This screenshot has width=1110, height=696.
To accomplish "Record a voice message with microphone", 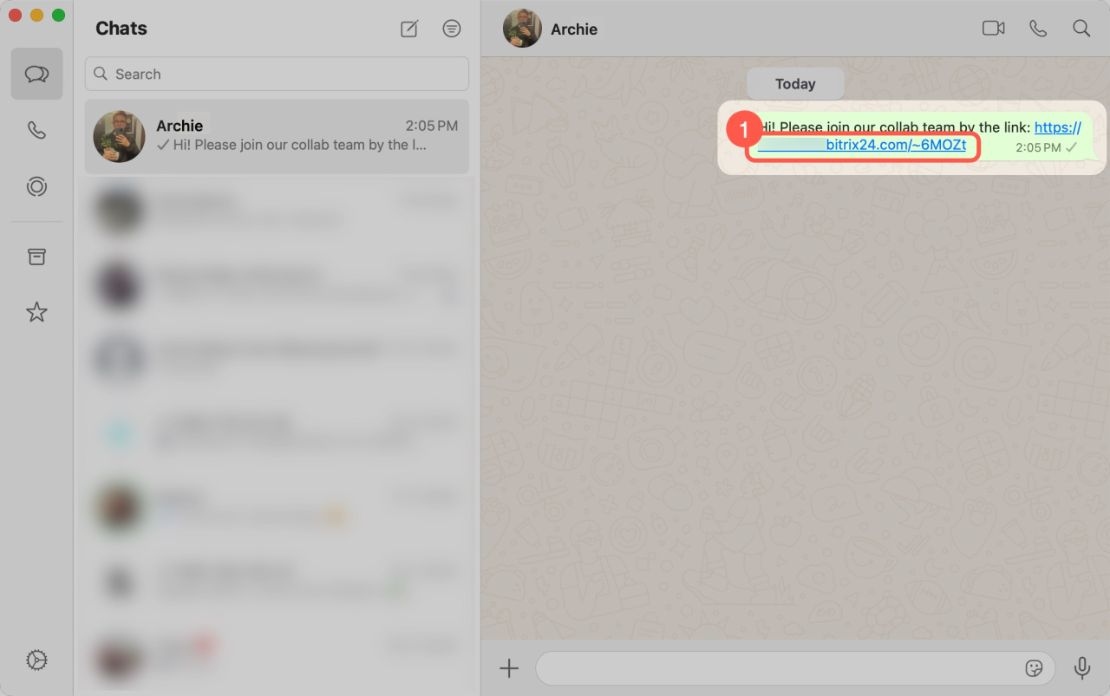I will point(1082,668).
